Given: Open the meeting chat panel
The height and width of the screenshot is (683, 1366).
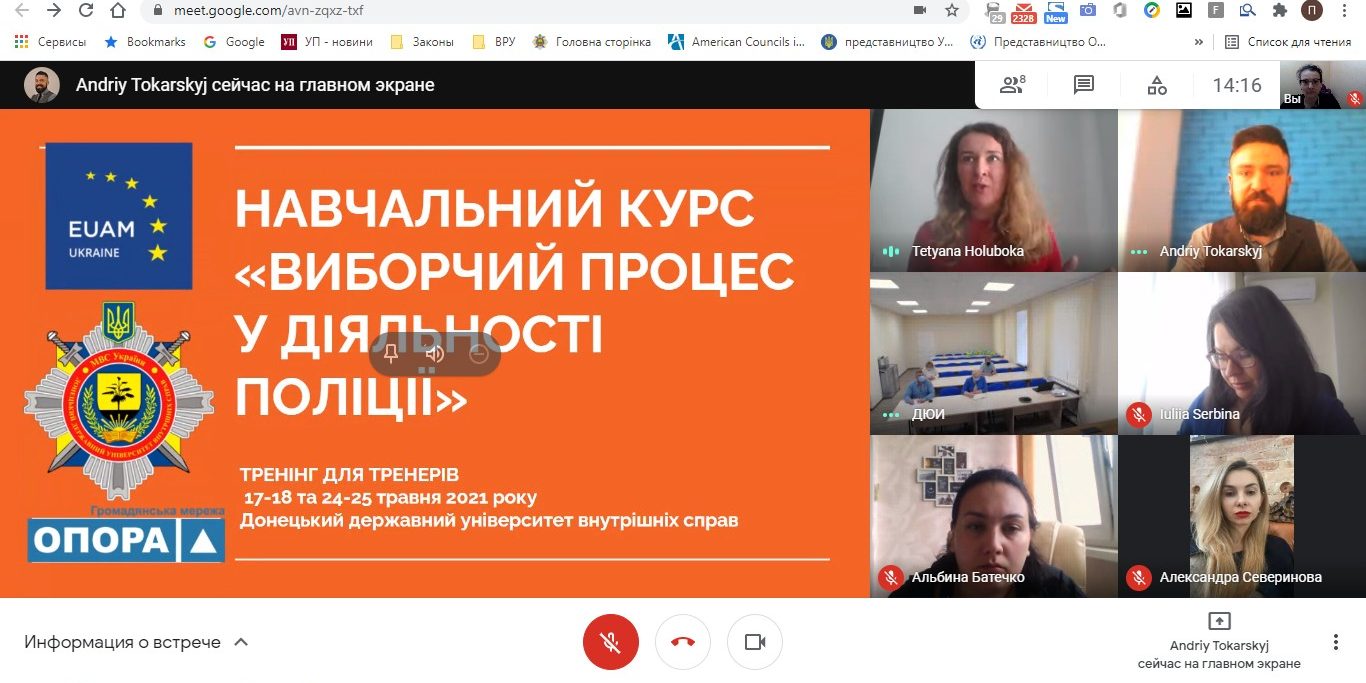Looking at the screenshot, I should [x=1084, y=85].
